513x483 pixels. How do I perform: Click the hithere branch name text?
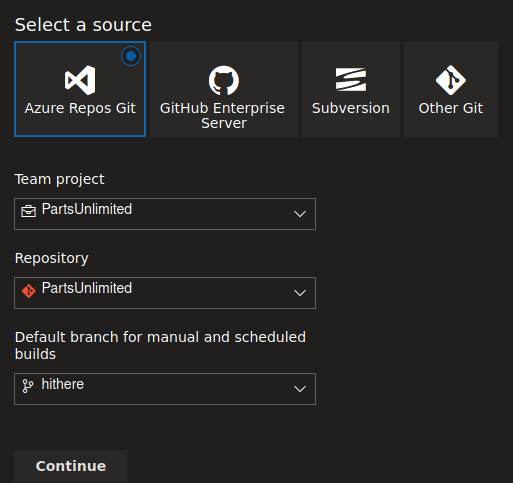pyautogui.click(x=63, y=384)
